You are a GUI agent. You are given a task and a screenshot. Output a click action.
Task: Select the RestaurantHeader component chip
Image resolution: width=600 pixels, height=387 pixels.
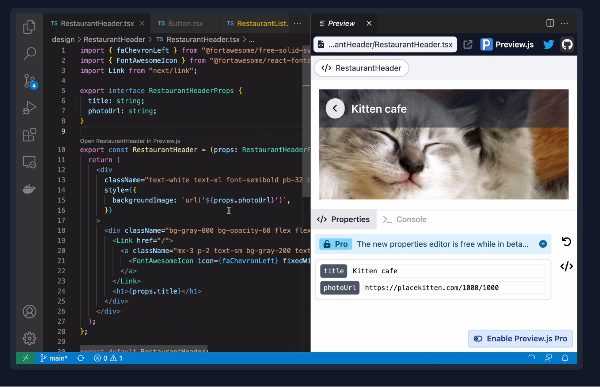pyautogui.click(x=361, y=68)
